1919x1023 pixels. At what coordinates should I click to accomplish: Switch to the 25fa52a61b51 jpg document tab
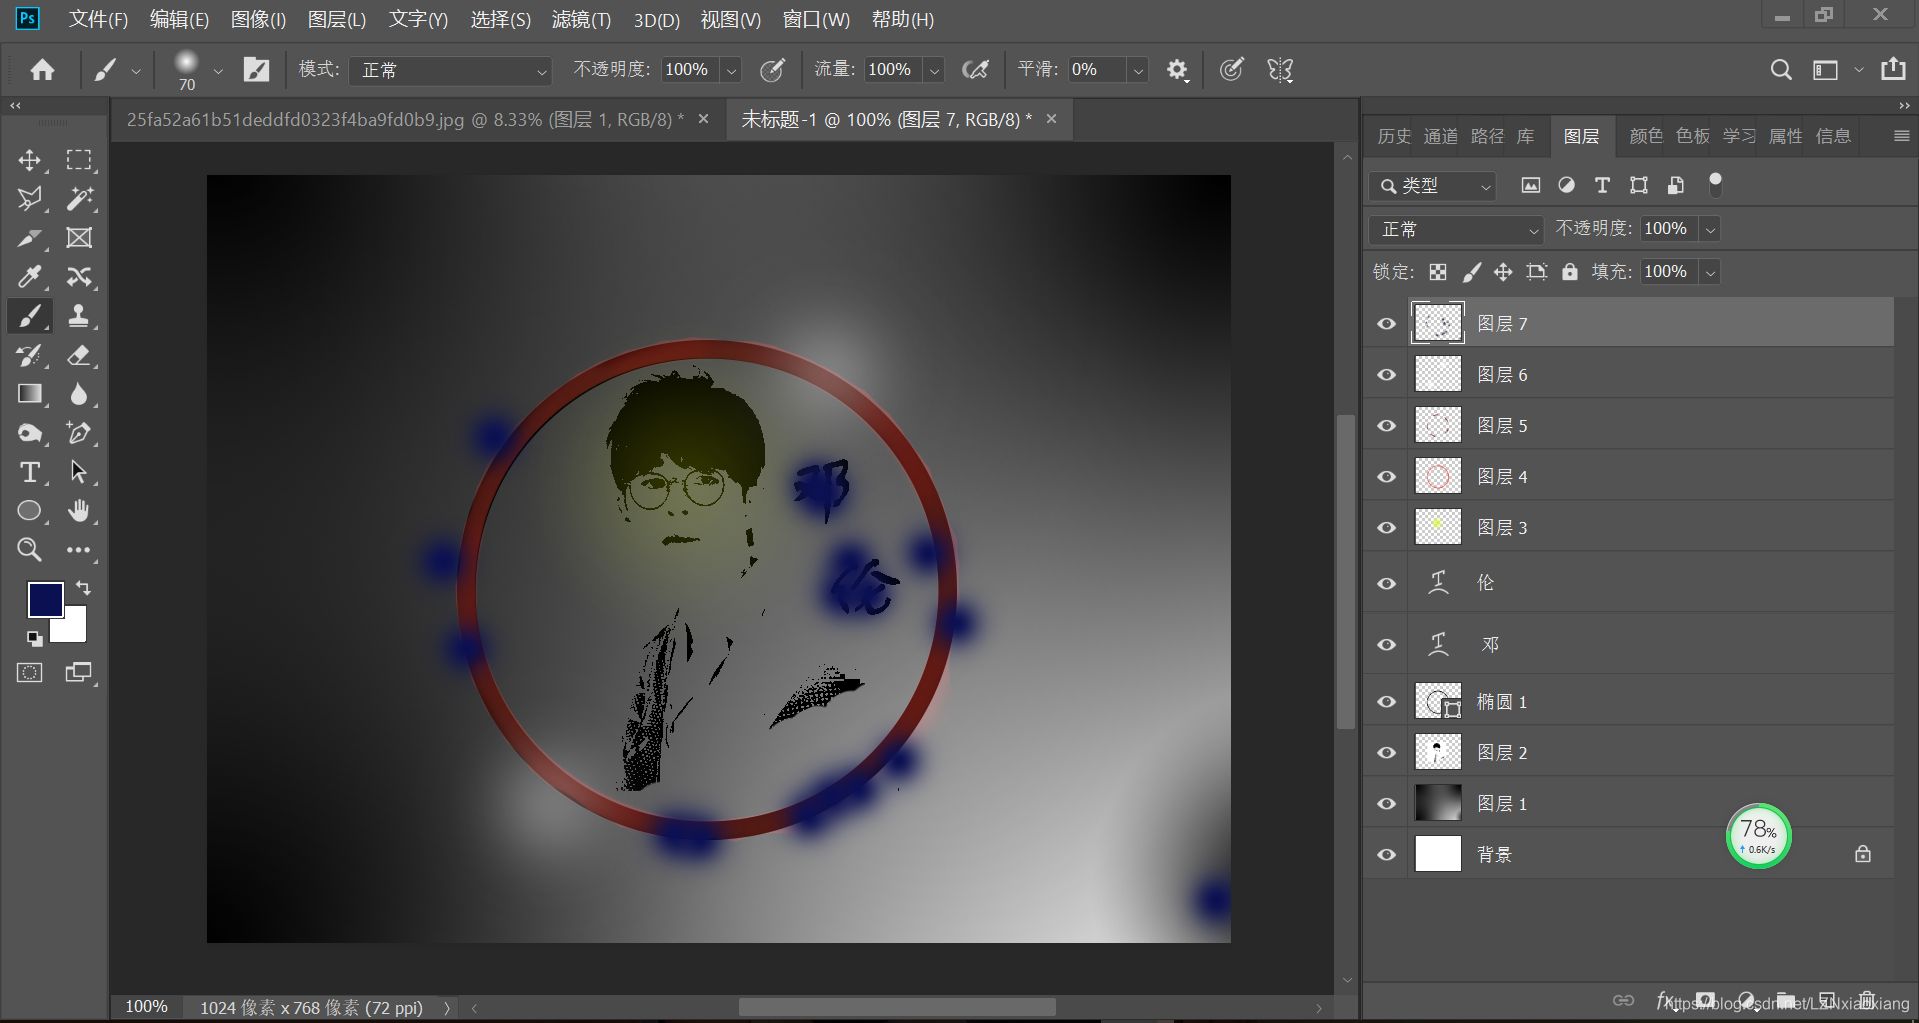tap(406, 119)
